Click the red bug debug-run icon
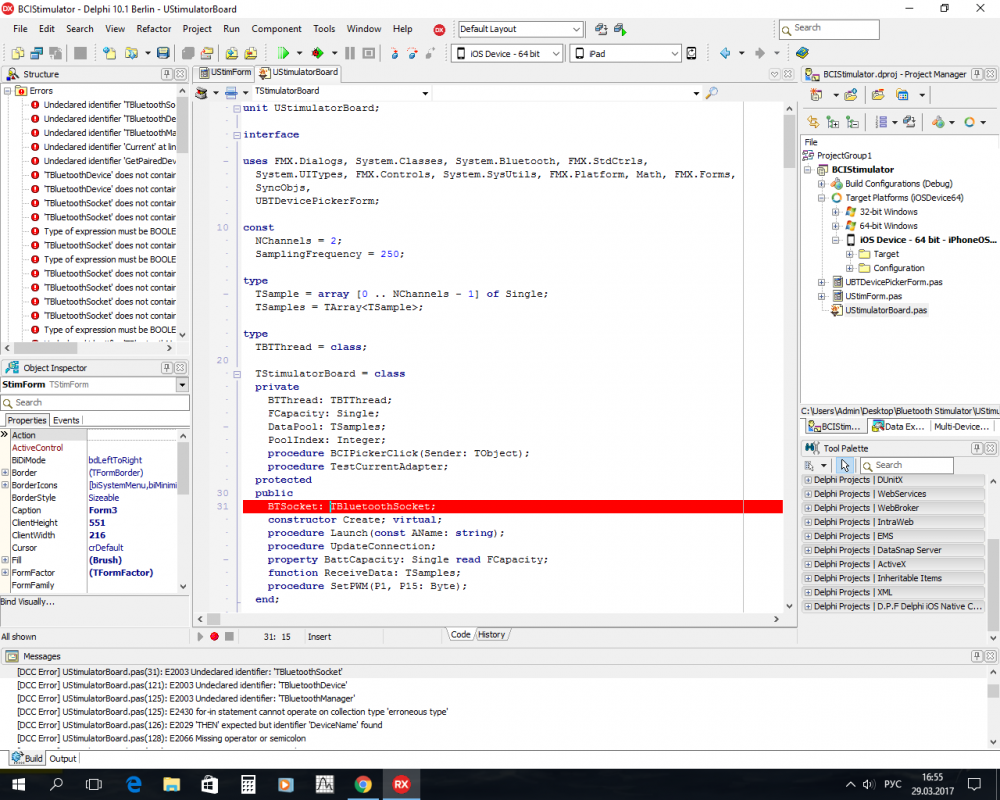The width and height of the screenshot is (1000, 800). [x=318, y=54]
